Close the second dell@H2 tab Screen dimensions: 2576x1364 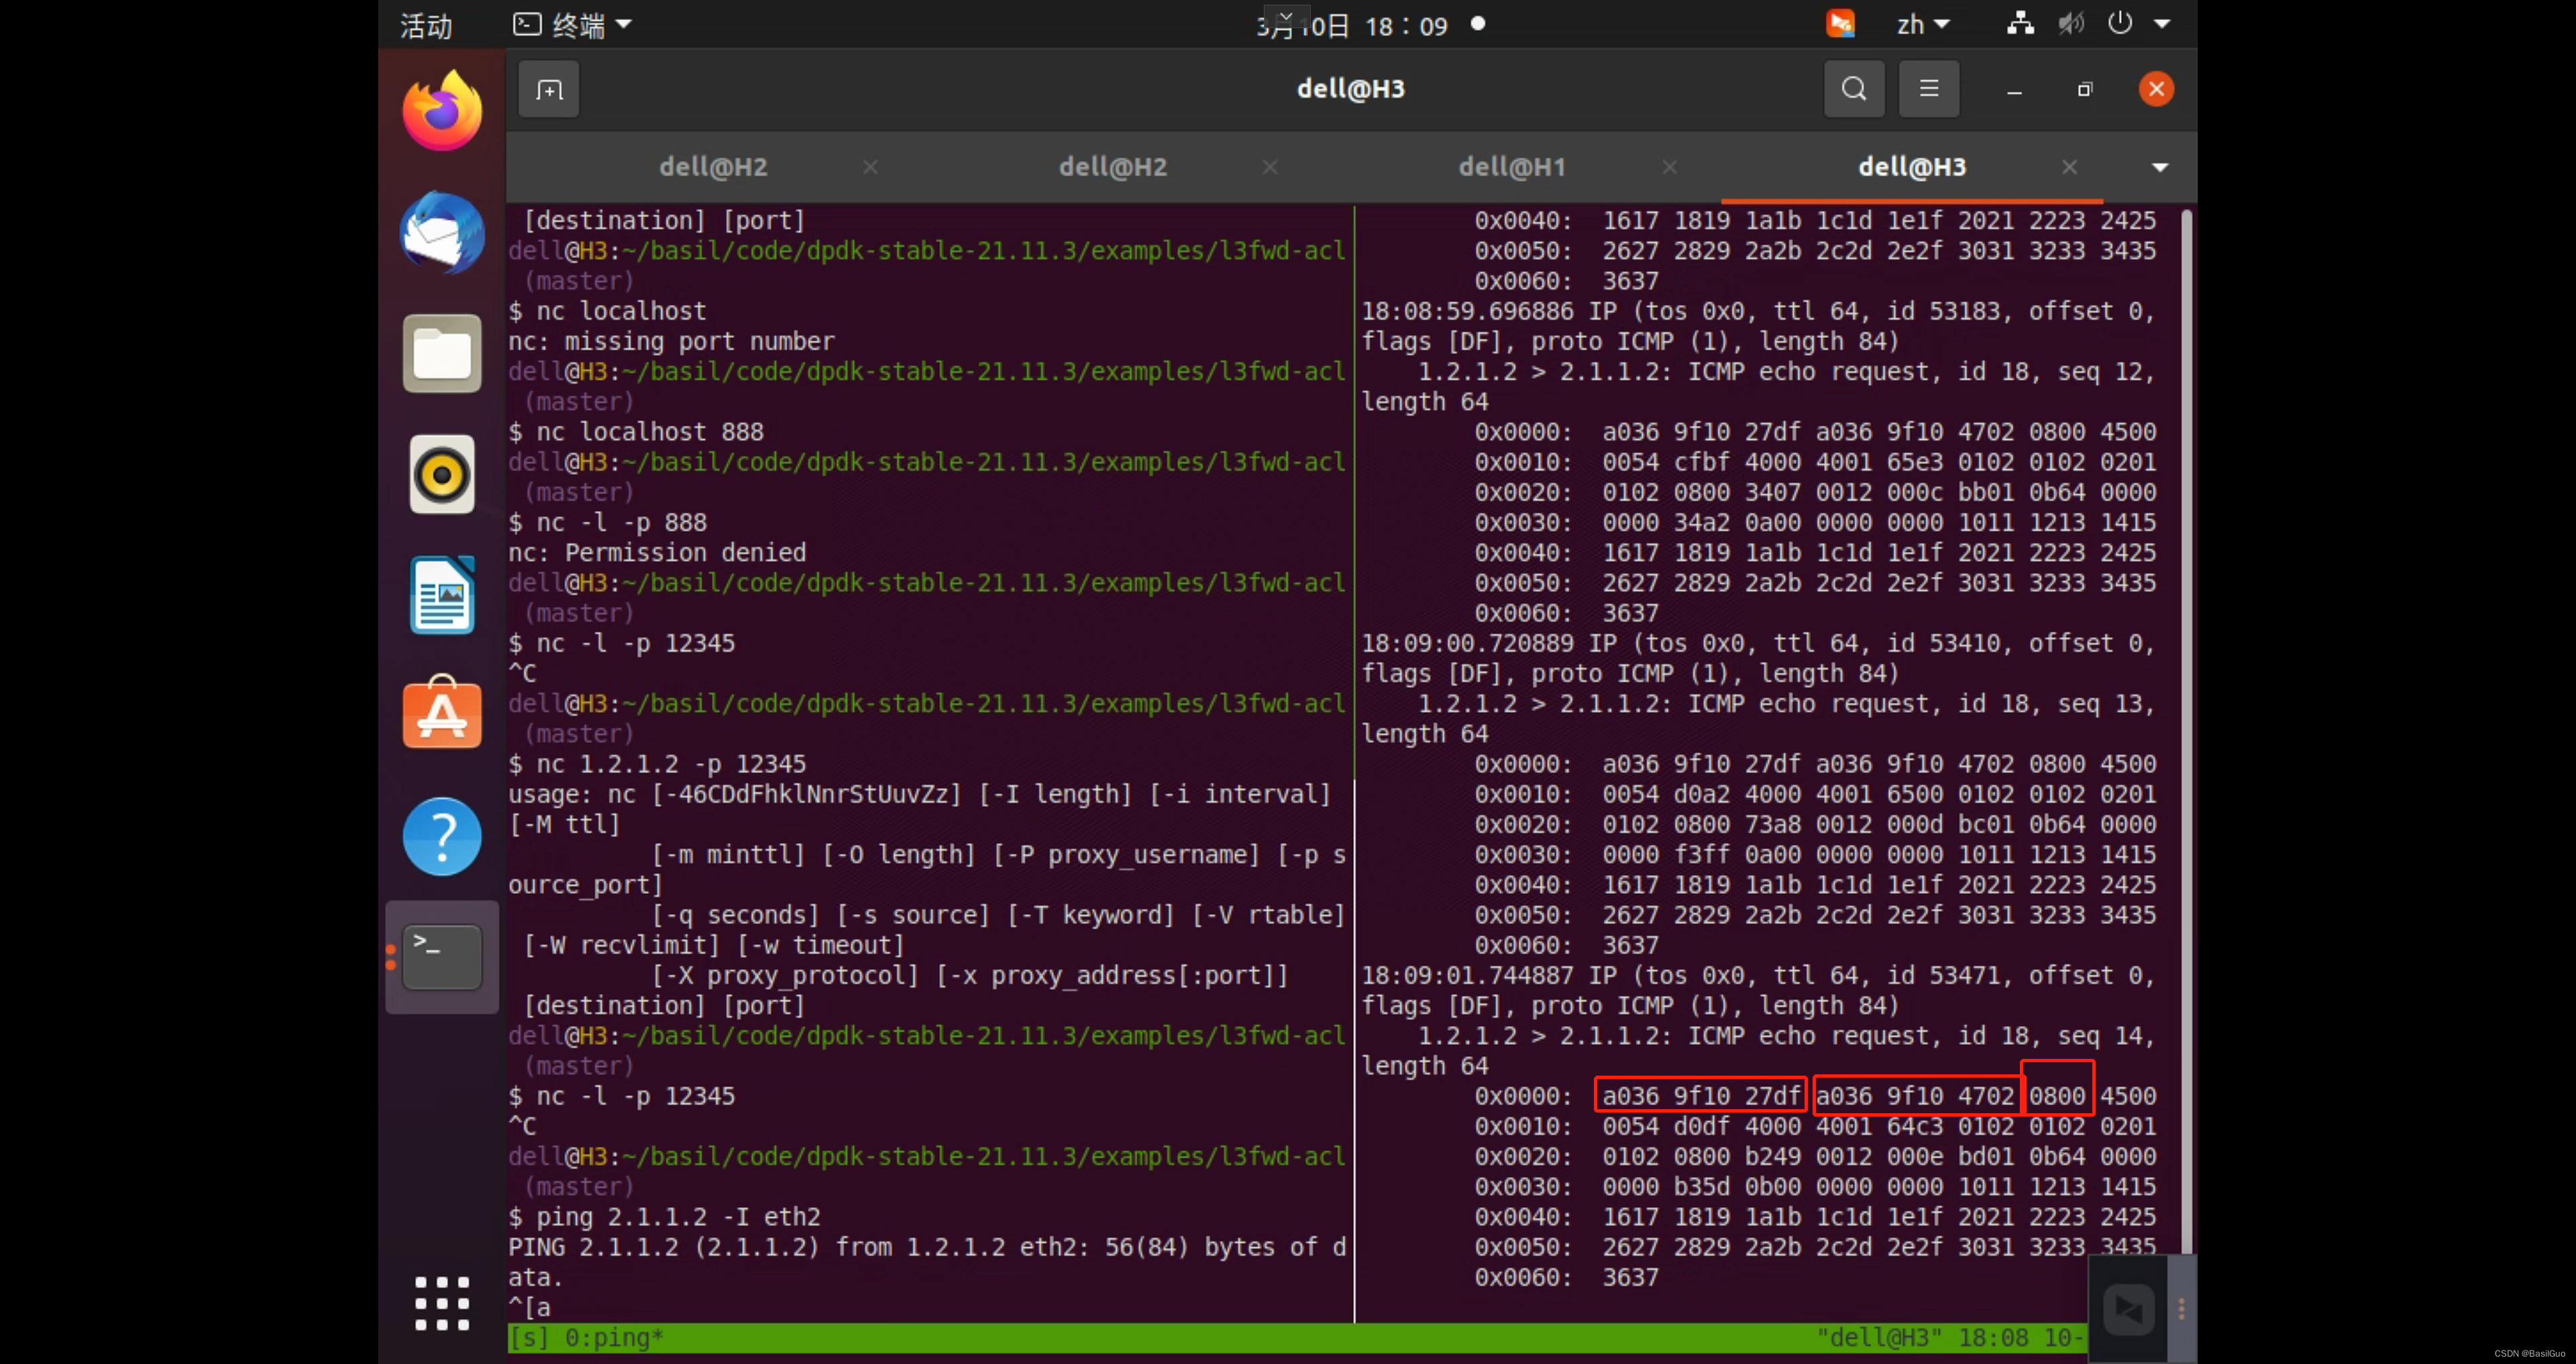[x=1270, y=167]
